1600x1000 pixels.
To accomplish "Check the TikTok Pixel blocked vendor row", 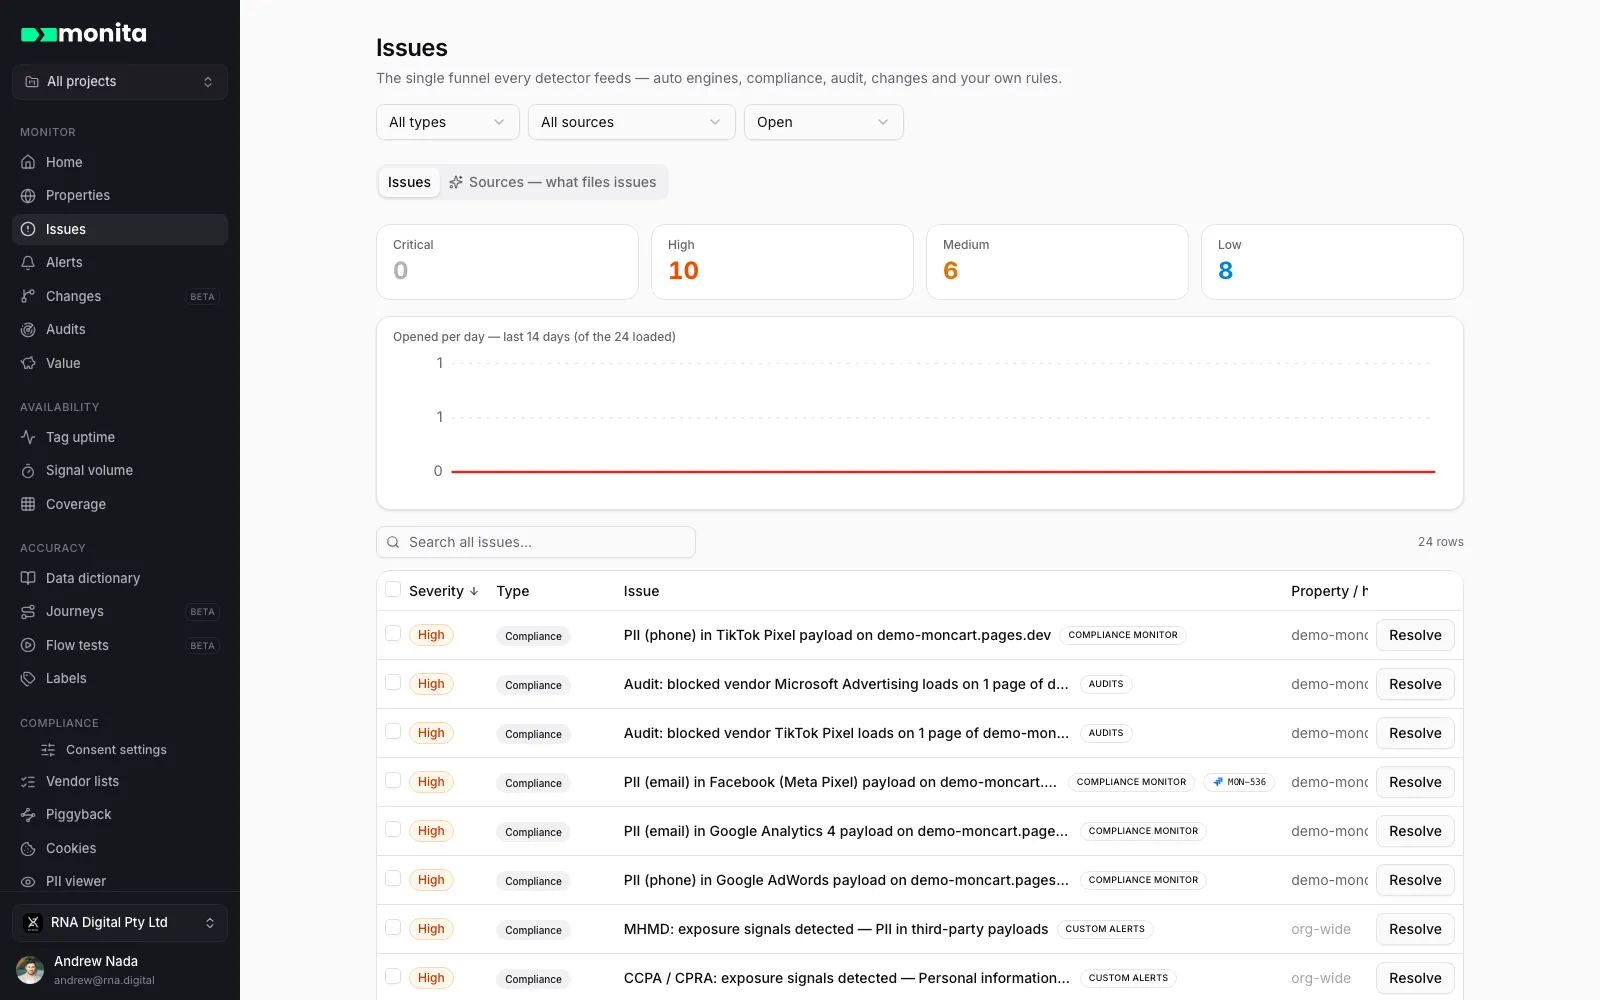I will [x=393, y=732].
